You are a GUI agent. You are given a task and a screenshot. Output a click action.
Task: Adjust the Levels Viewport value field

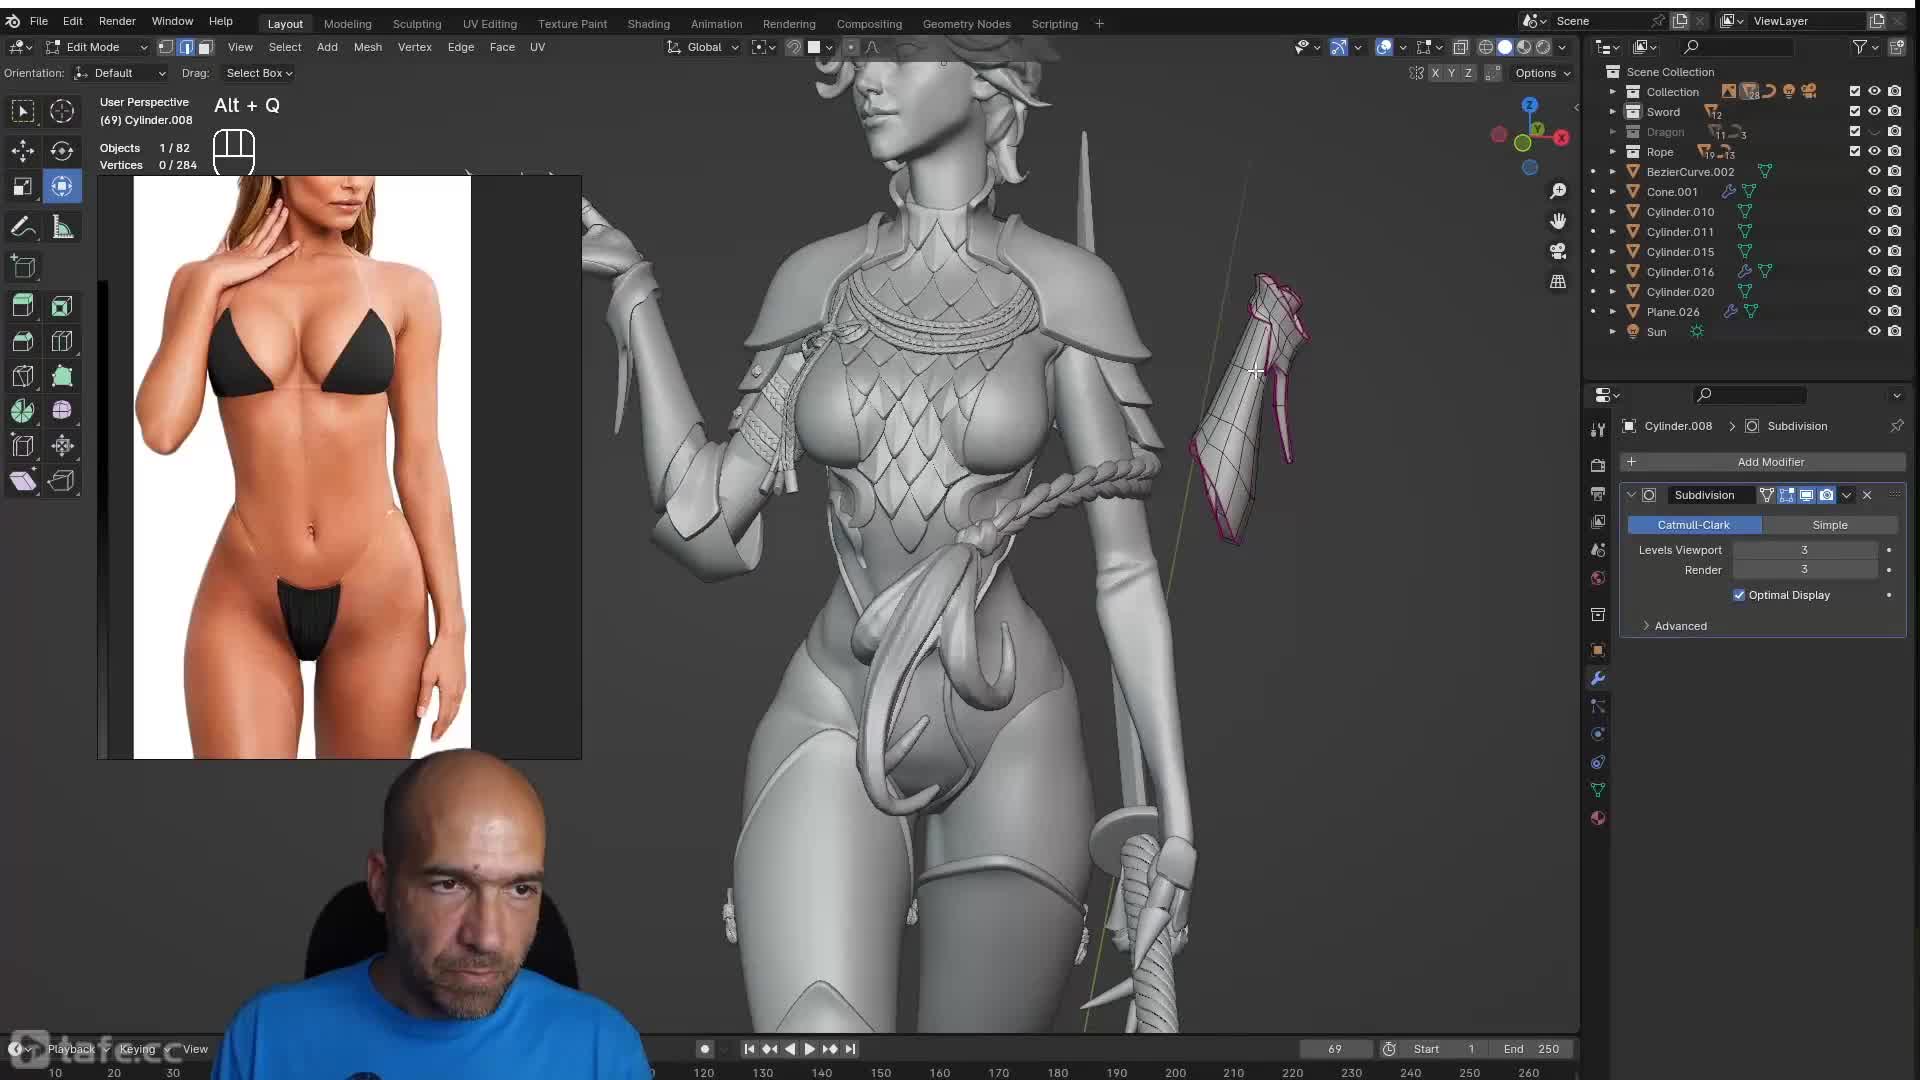click(1805, 550)
